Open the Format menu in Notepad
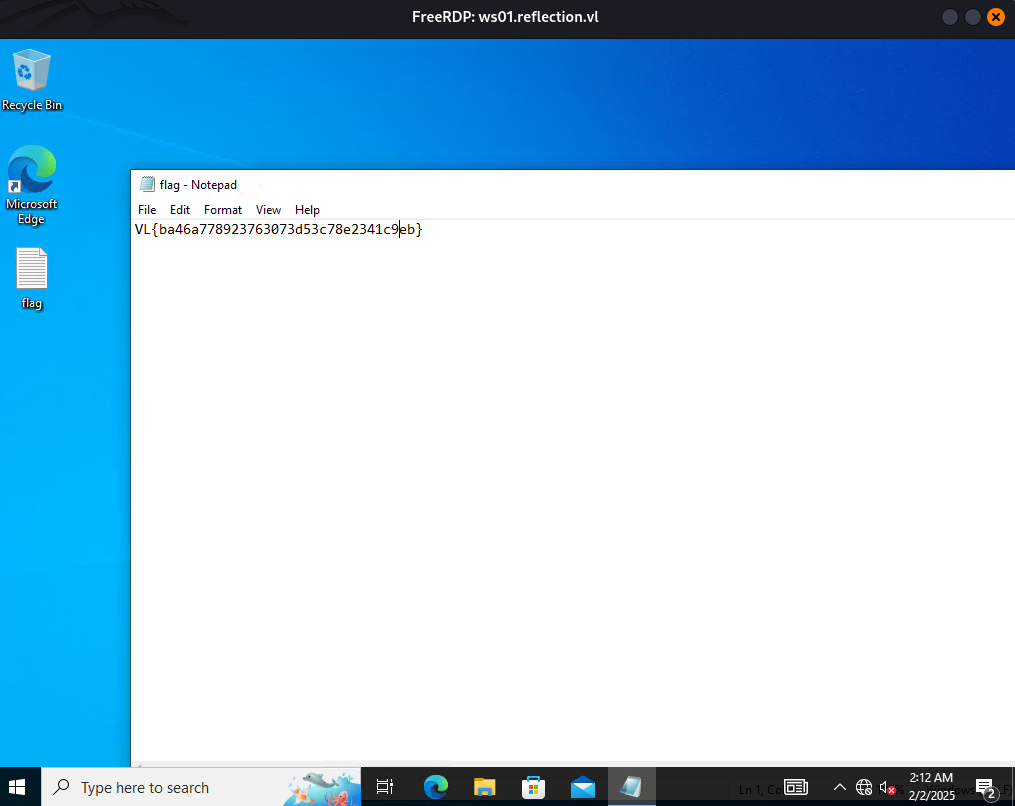Viewport: 1015px width, 806px height. coord(223,210)
